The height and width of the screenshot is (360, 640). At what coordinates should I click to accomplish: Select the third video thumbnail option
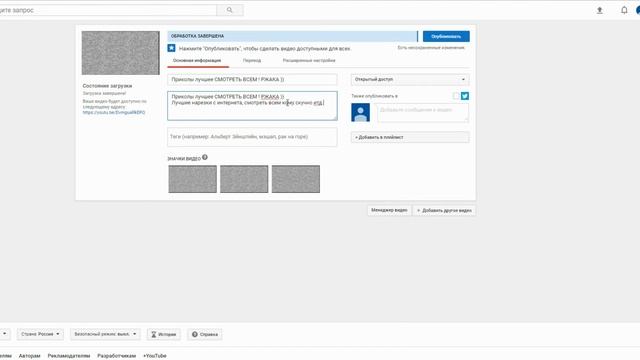[296, 179]
